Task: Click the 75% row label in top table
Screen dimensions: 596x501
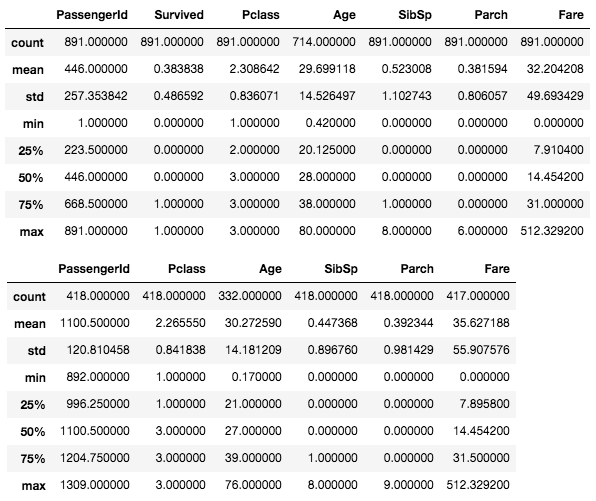Action: click(x=31, y=205)
